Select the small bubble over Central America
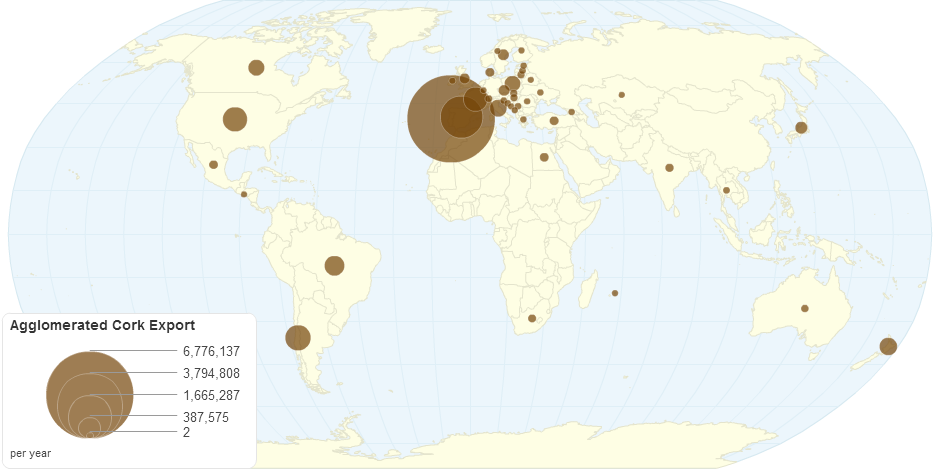Image resolution: width=940 pixels, height=469 pixels. [244, 194]
